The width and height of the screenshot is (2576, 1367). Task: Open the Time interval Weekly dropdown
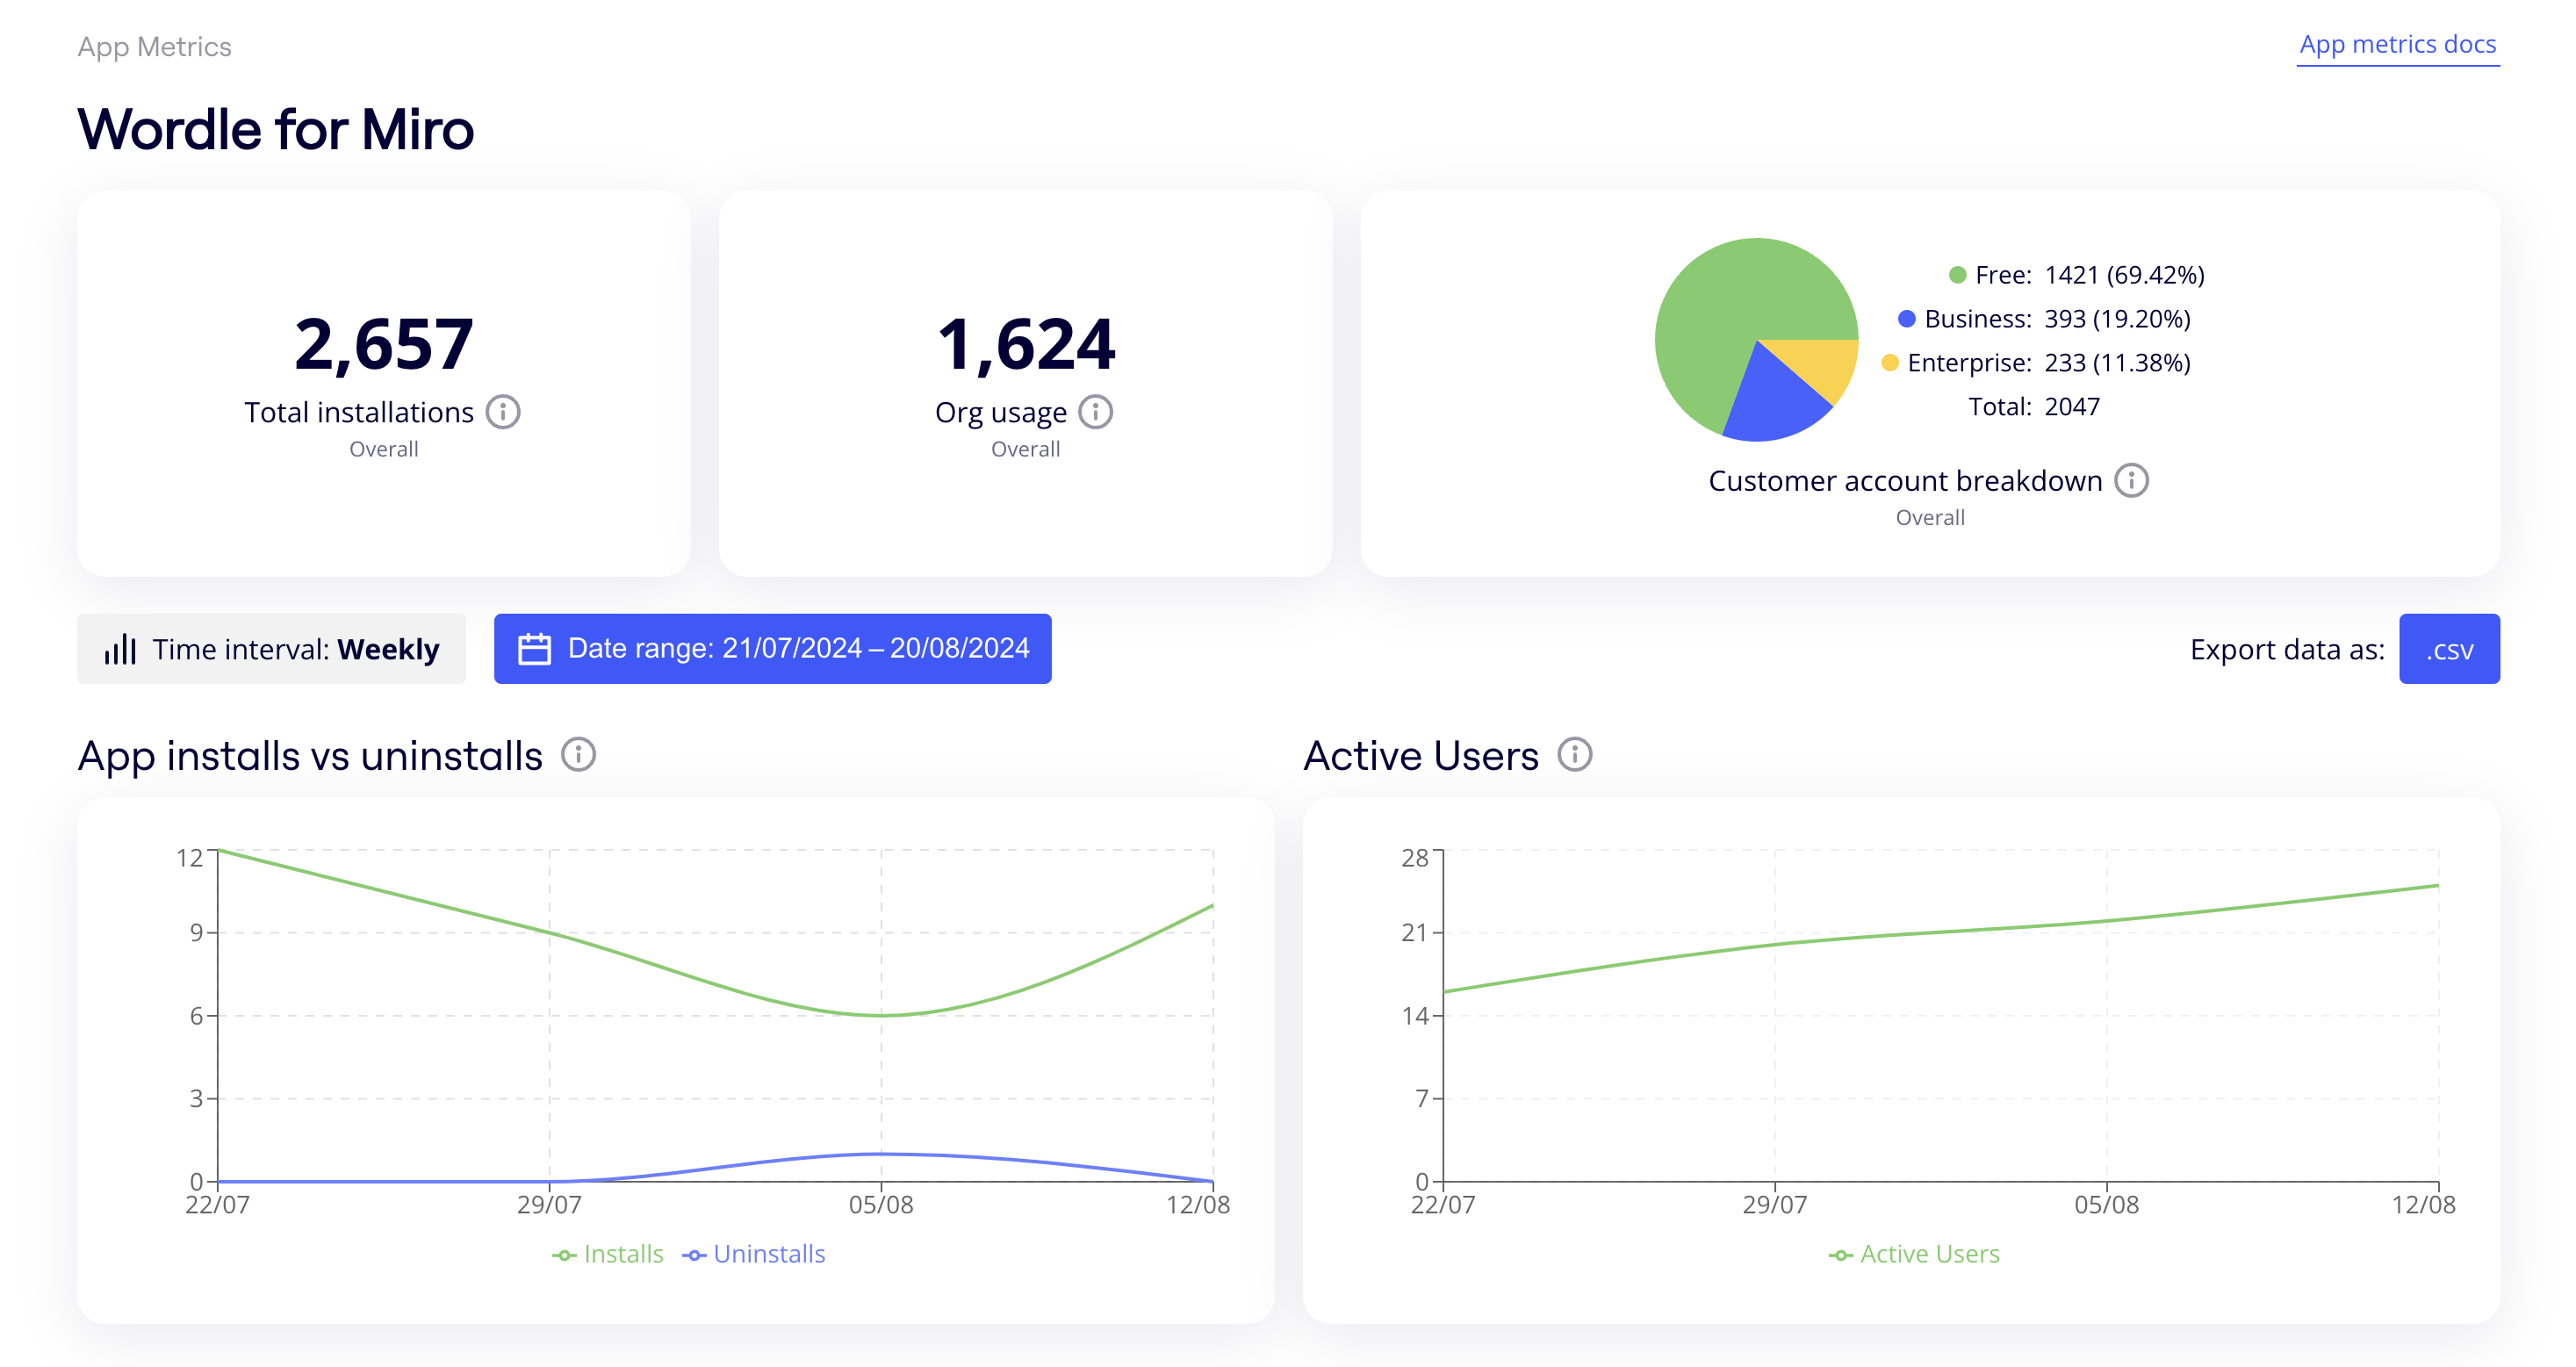point(271,649)
